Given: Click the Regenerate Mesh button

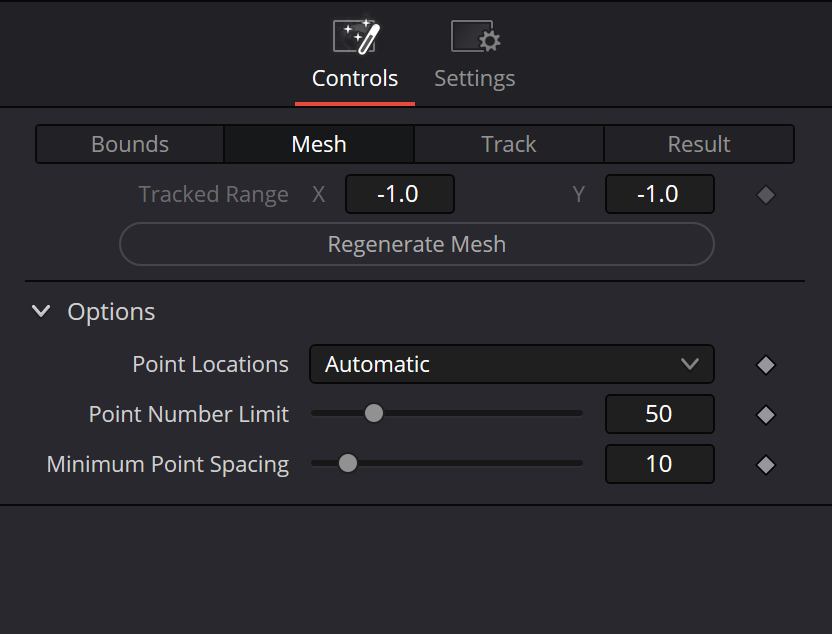Looking at the screenshot, I should [417, 244].
